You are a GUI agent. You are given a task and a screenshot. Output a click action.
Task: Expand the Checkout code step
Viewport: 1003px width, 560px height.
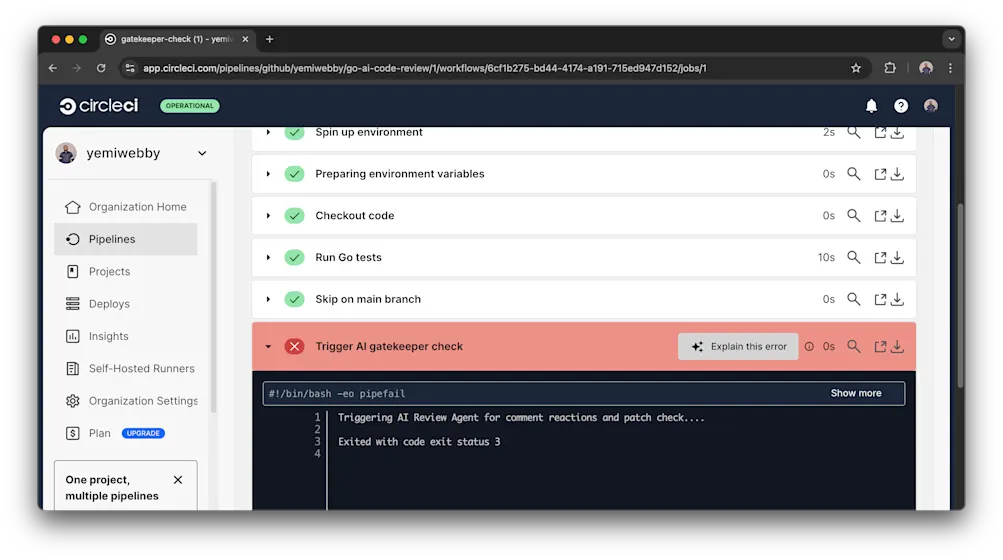(268, 216)
